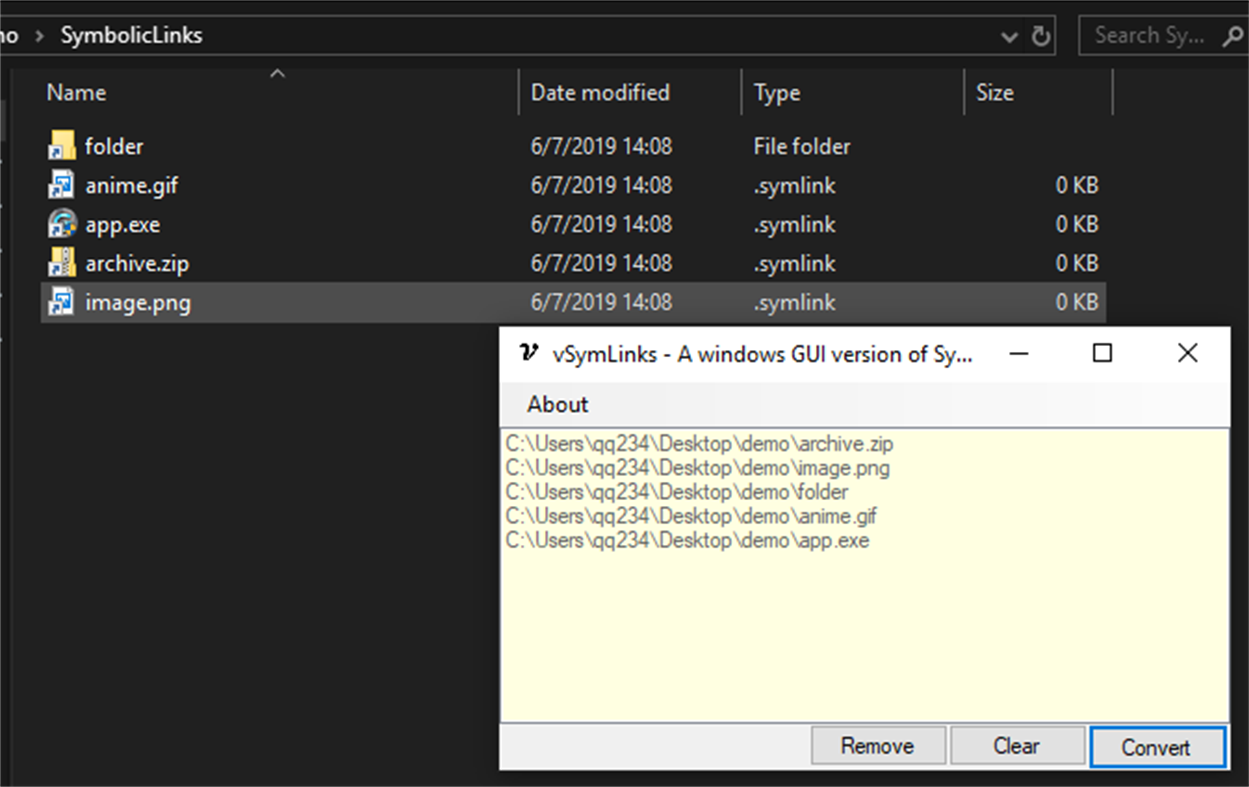Click the archive.zip symlink icon

60,263
